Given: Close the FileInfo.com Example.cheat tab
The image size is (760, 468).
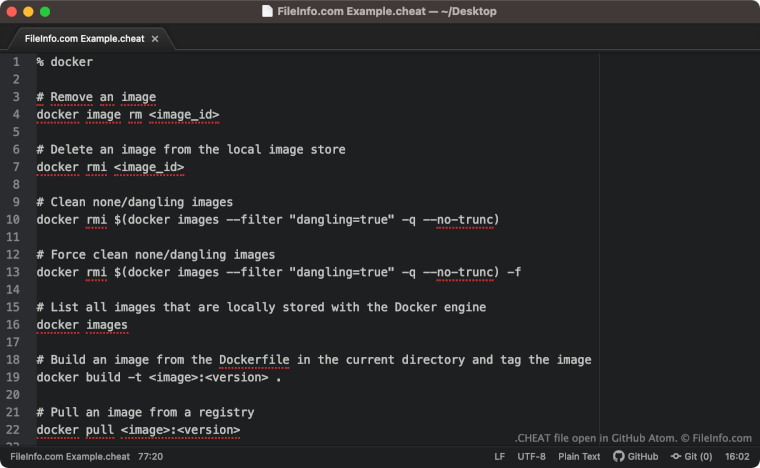Looking at the screenshot, I should coord(155,39).
